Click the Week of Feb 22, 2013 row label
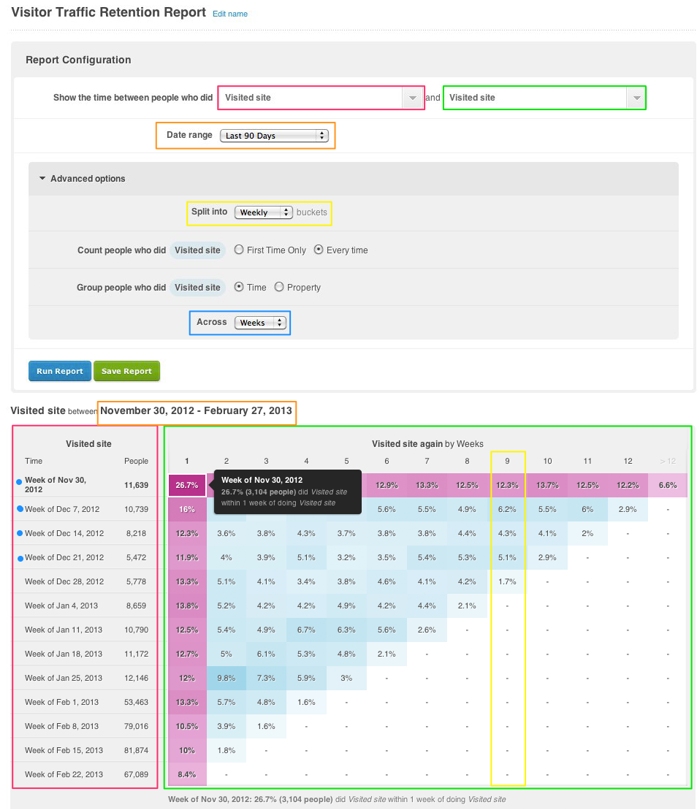Image resolution: width=699 pixels, height=809 pixels. click(x=64, y=774)
